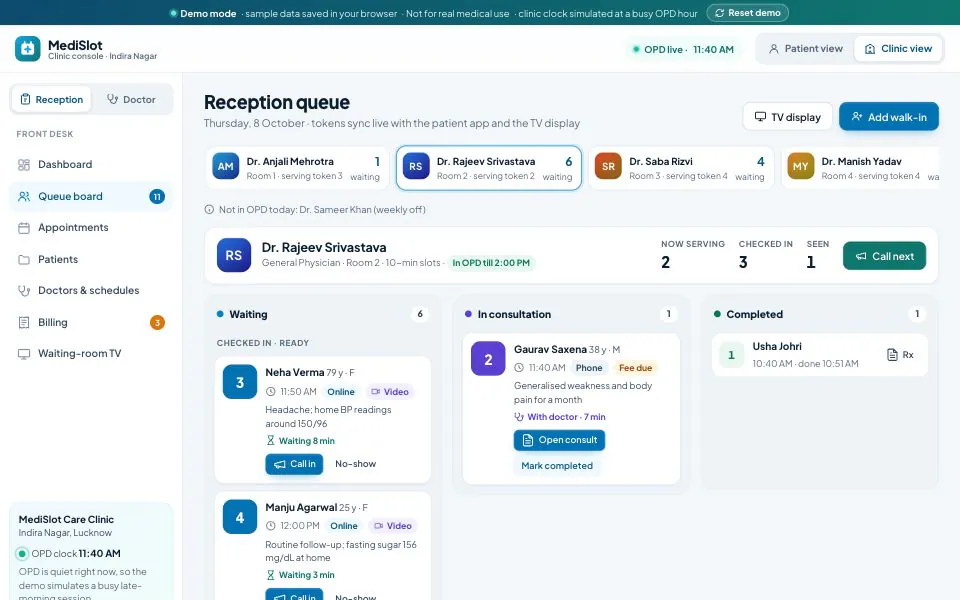960x600 pixels.
Task: Open Dashboard from the sidebar
Action: point(91,164)
